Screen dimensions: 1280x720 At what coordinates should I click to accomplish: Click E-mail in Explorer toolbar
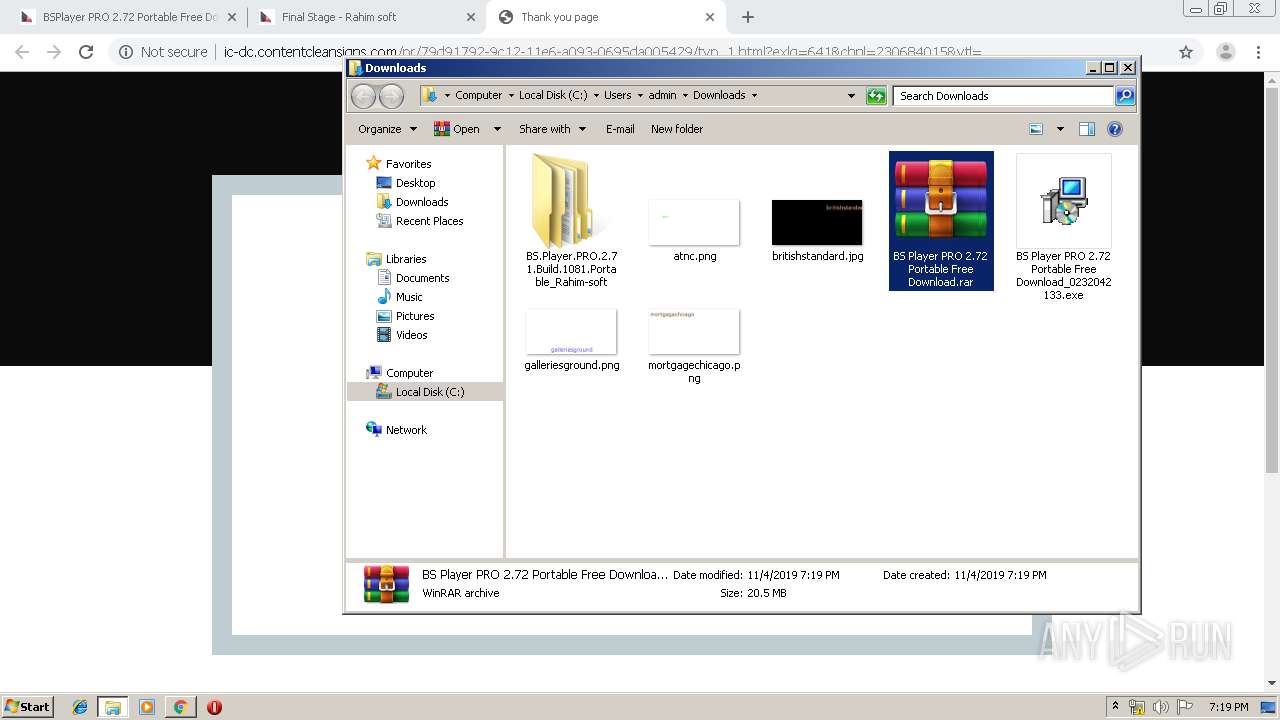(x=620, y=129)
